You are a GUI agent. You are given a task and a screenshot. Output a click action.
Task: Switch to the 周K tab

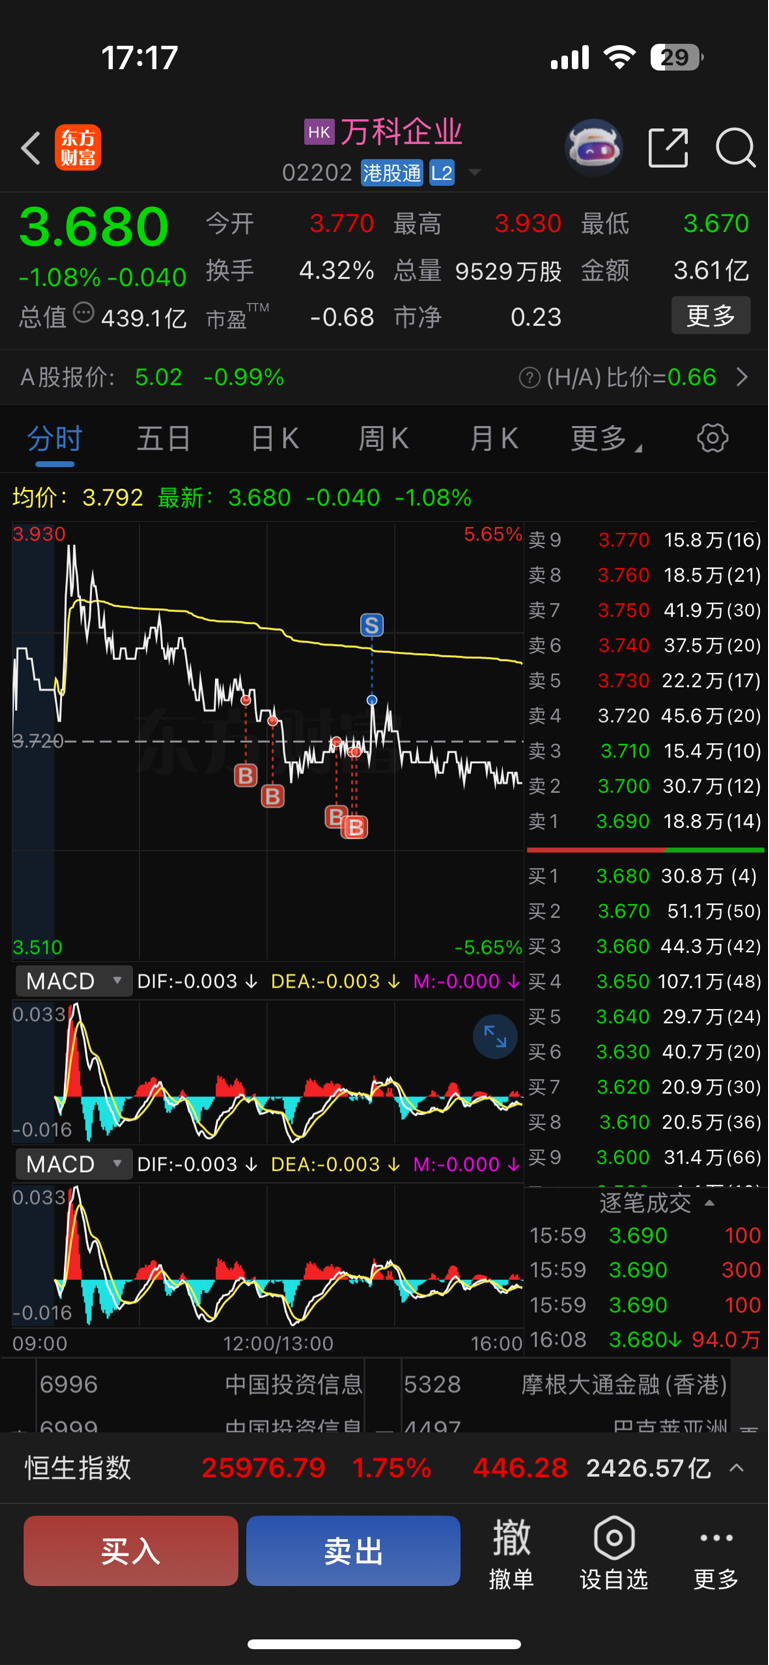pyautogui.click(x=383, y=438)
